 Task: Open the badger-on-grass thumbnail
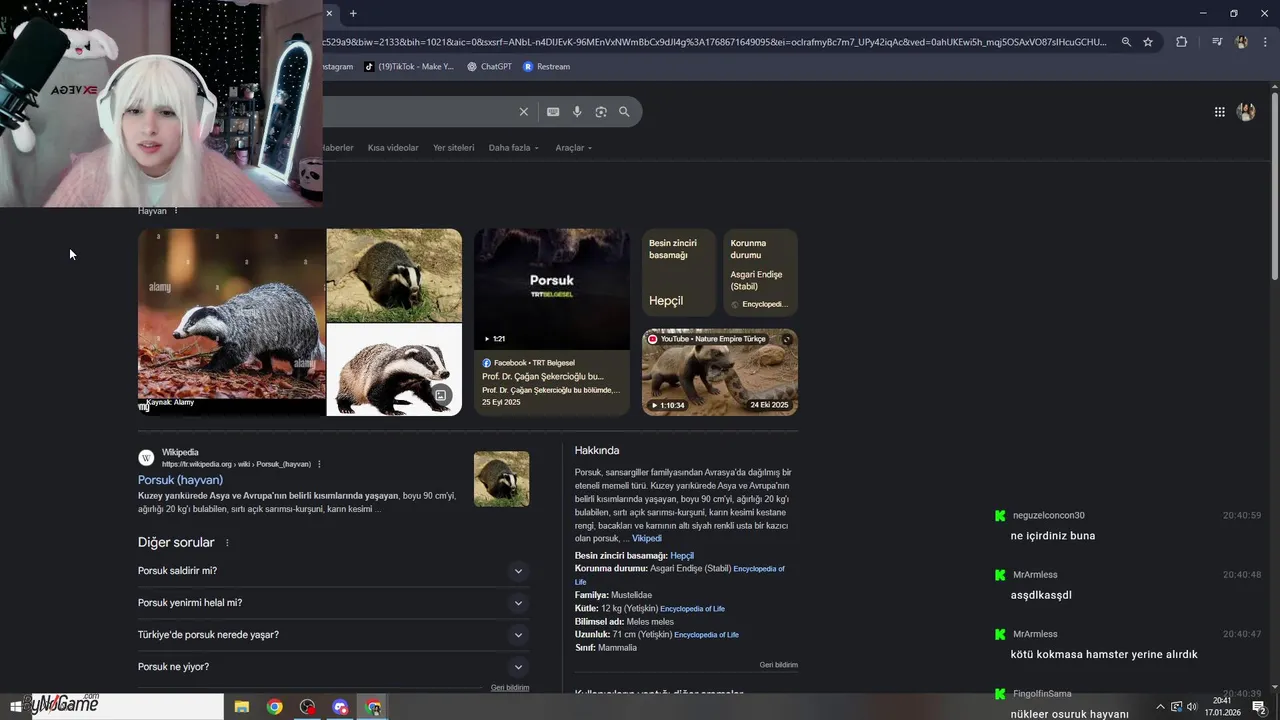[x=394, y=275]
